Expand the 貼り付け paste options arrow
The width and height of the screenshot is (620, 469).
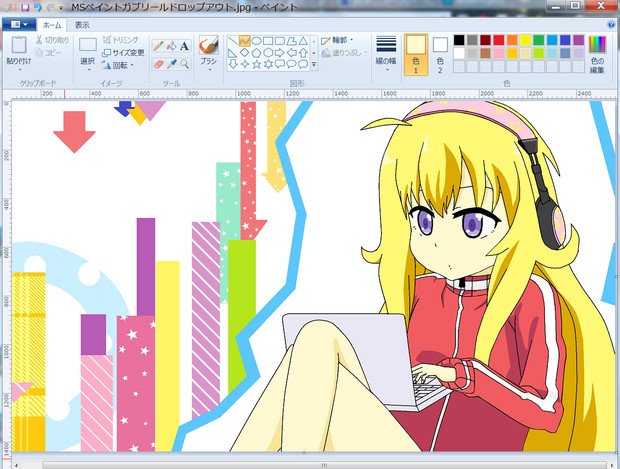[x=19, y=70]
